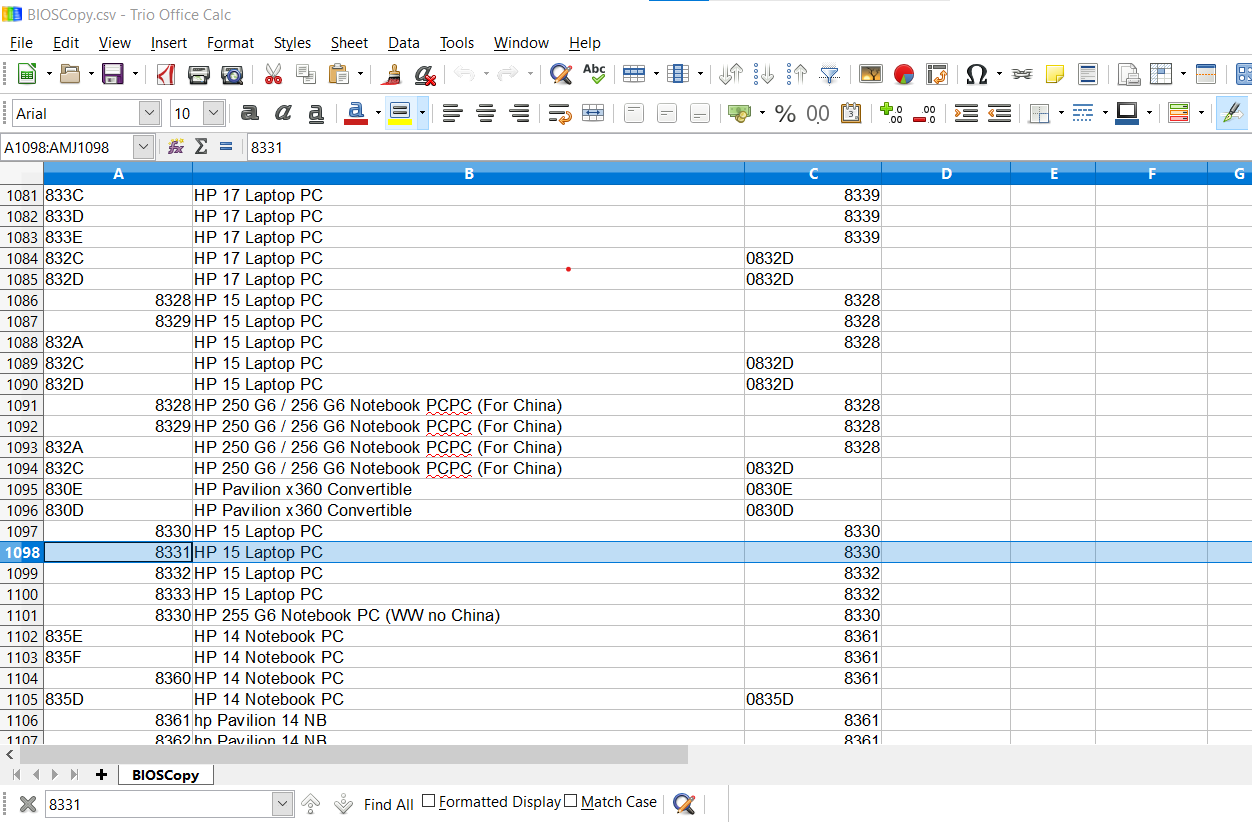Screen dimensions: 1252x822
Task: Toggle Wrap Text
Action: (559, 114)
